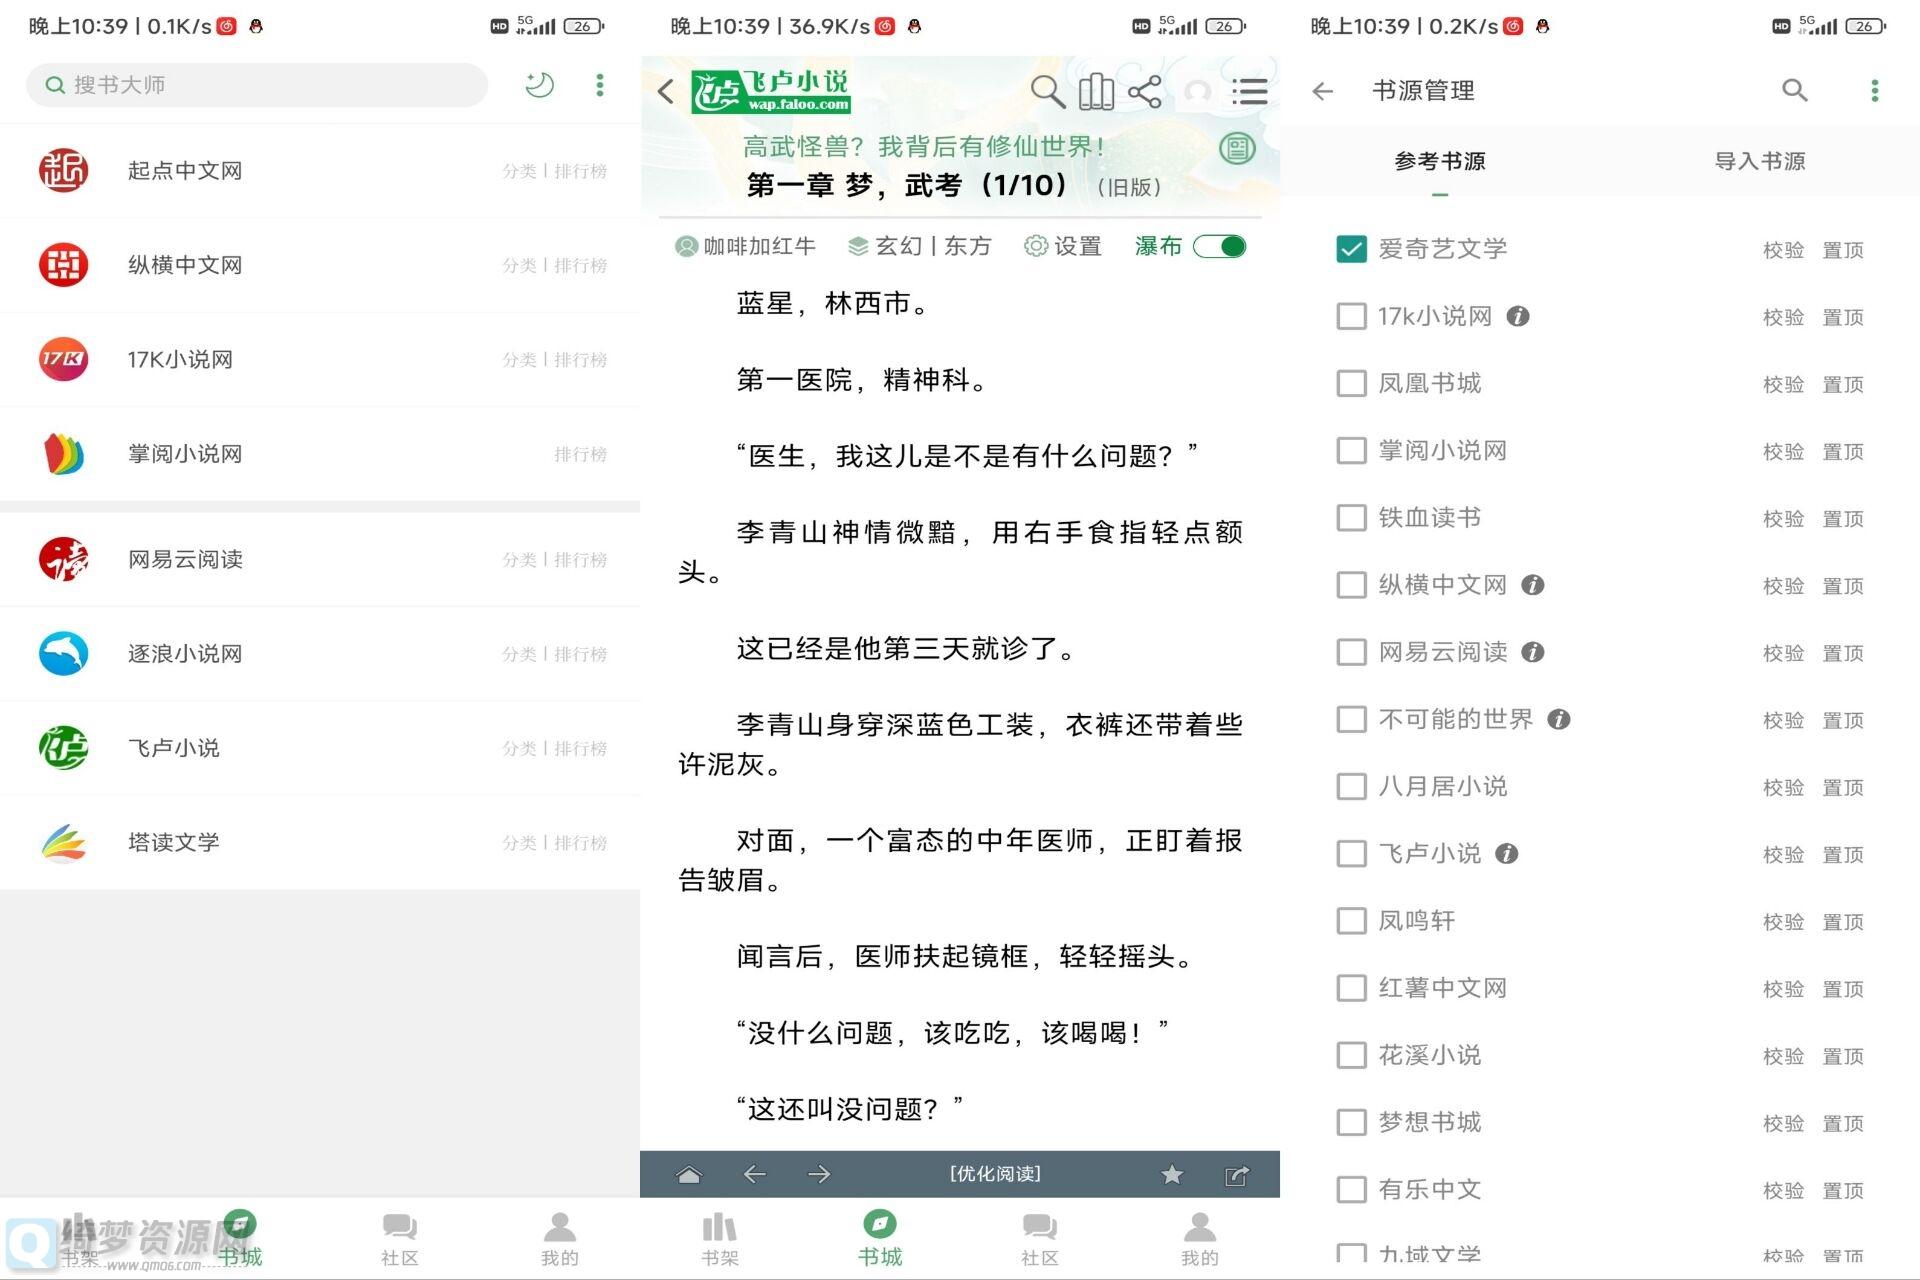1920x1280 pixels.
Task: Click 置顶 for 梦想书城
Action: click(x=1843, y=1123)
